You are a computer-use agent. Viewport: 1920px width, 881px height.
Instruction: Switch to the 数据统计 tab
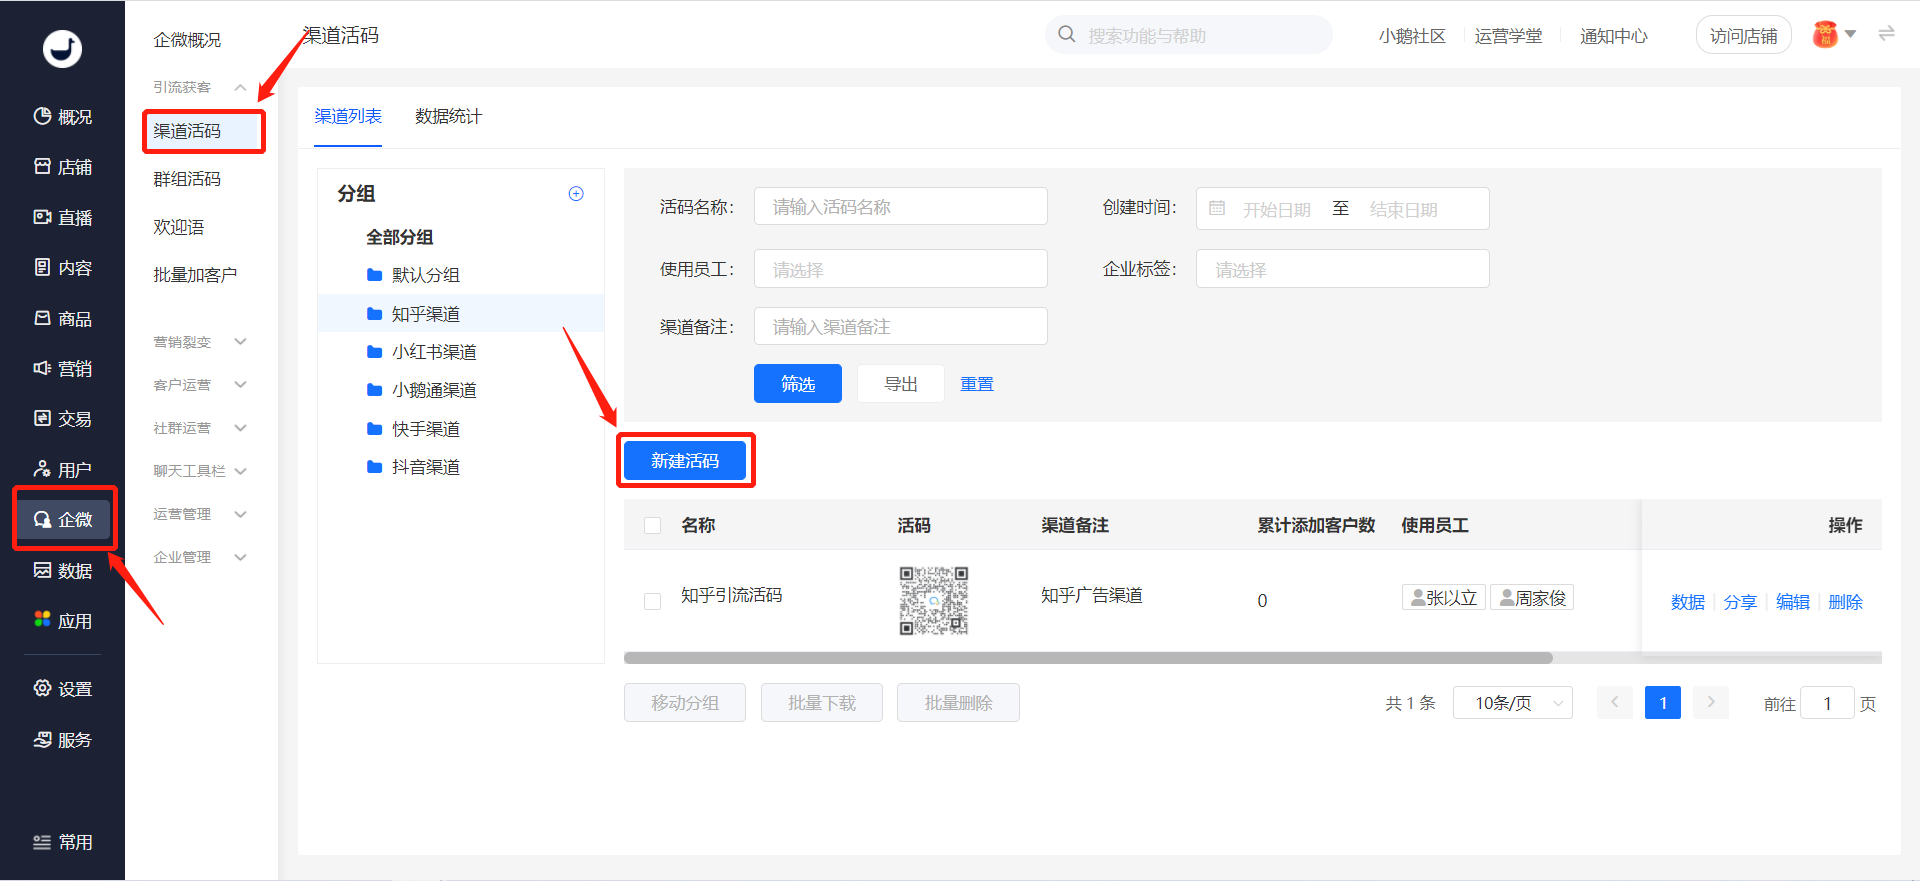click(x=448, y=117)
